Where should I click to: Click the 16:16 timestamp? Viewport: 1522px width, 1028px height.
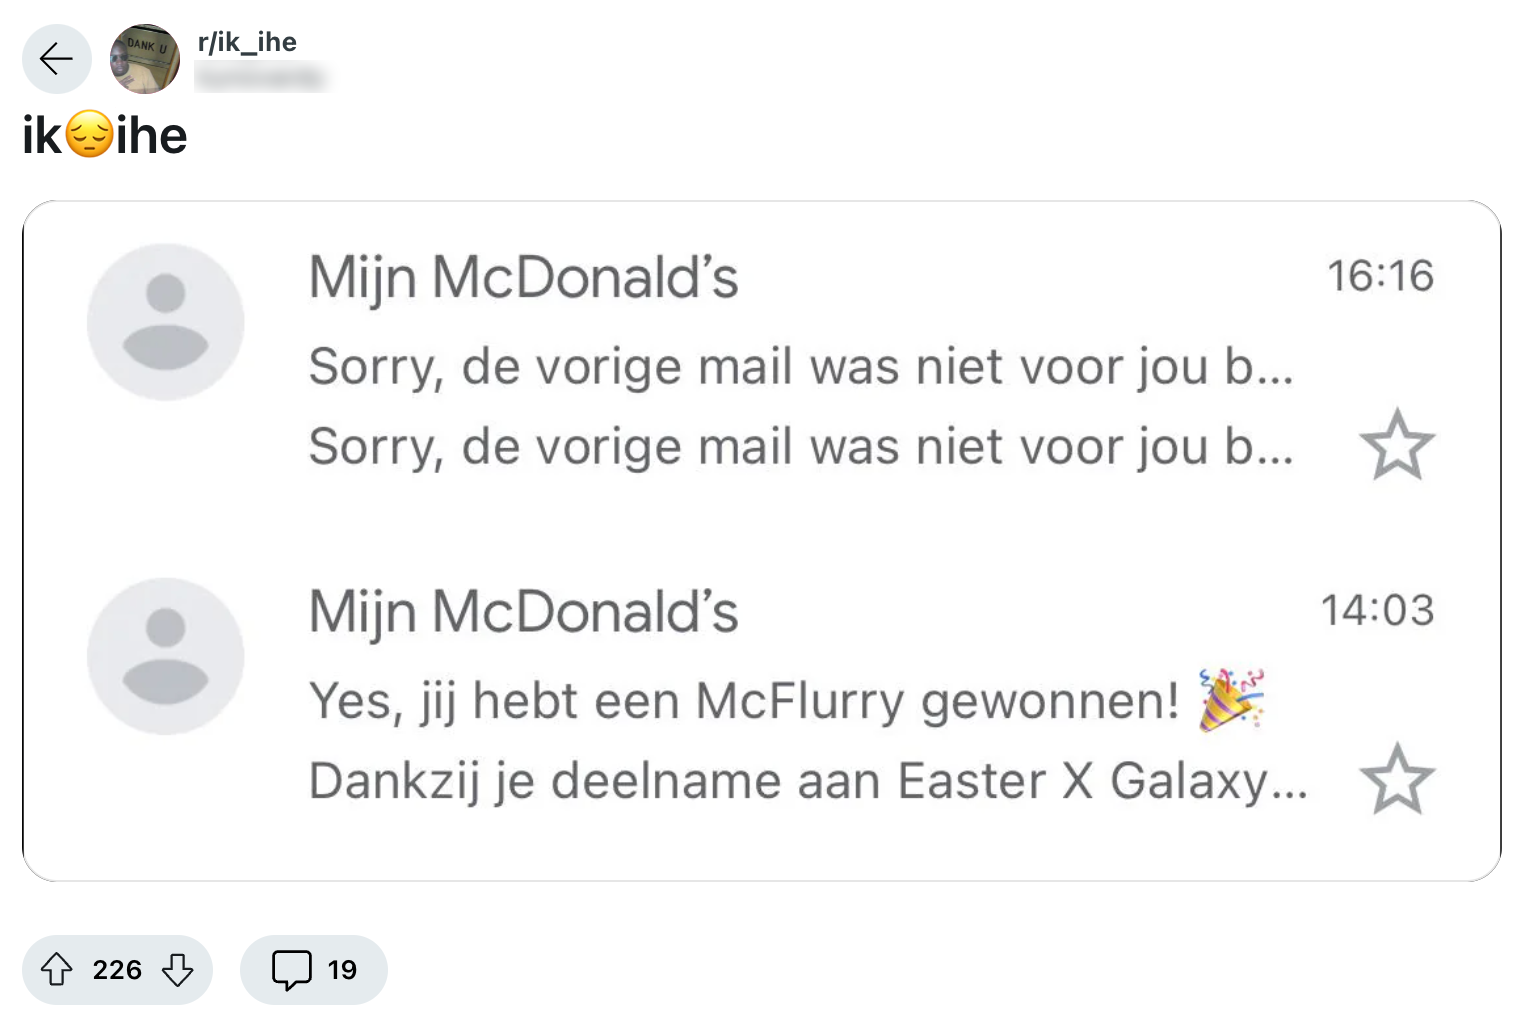(x=1380, y=276)
